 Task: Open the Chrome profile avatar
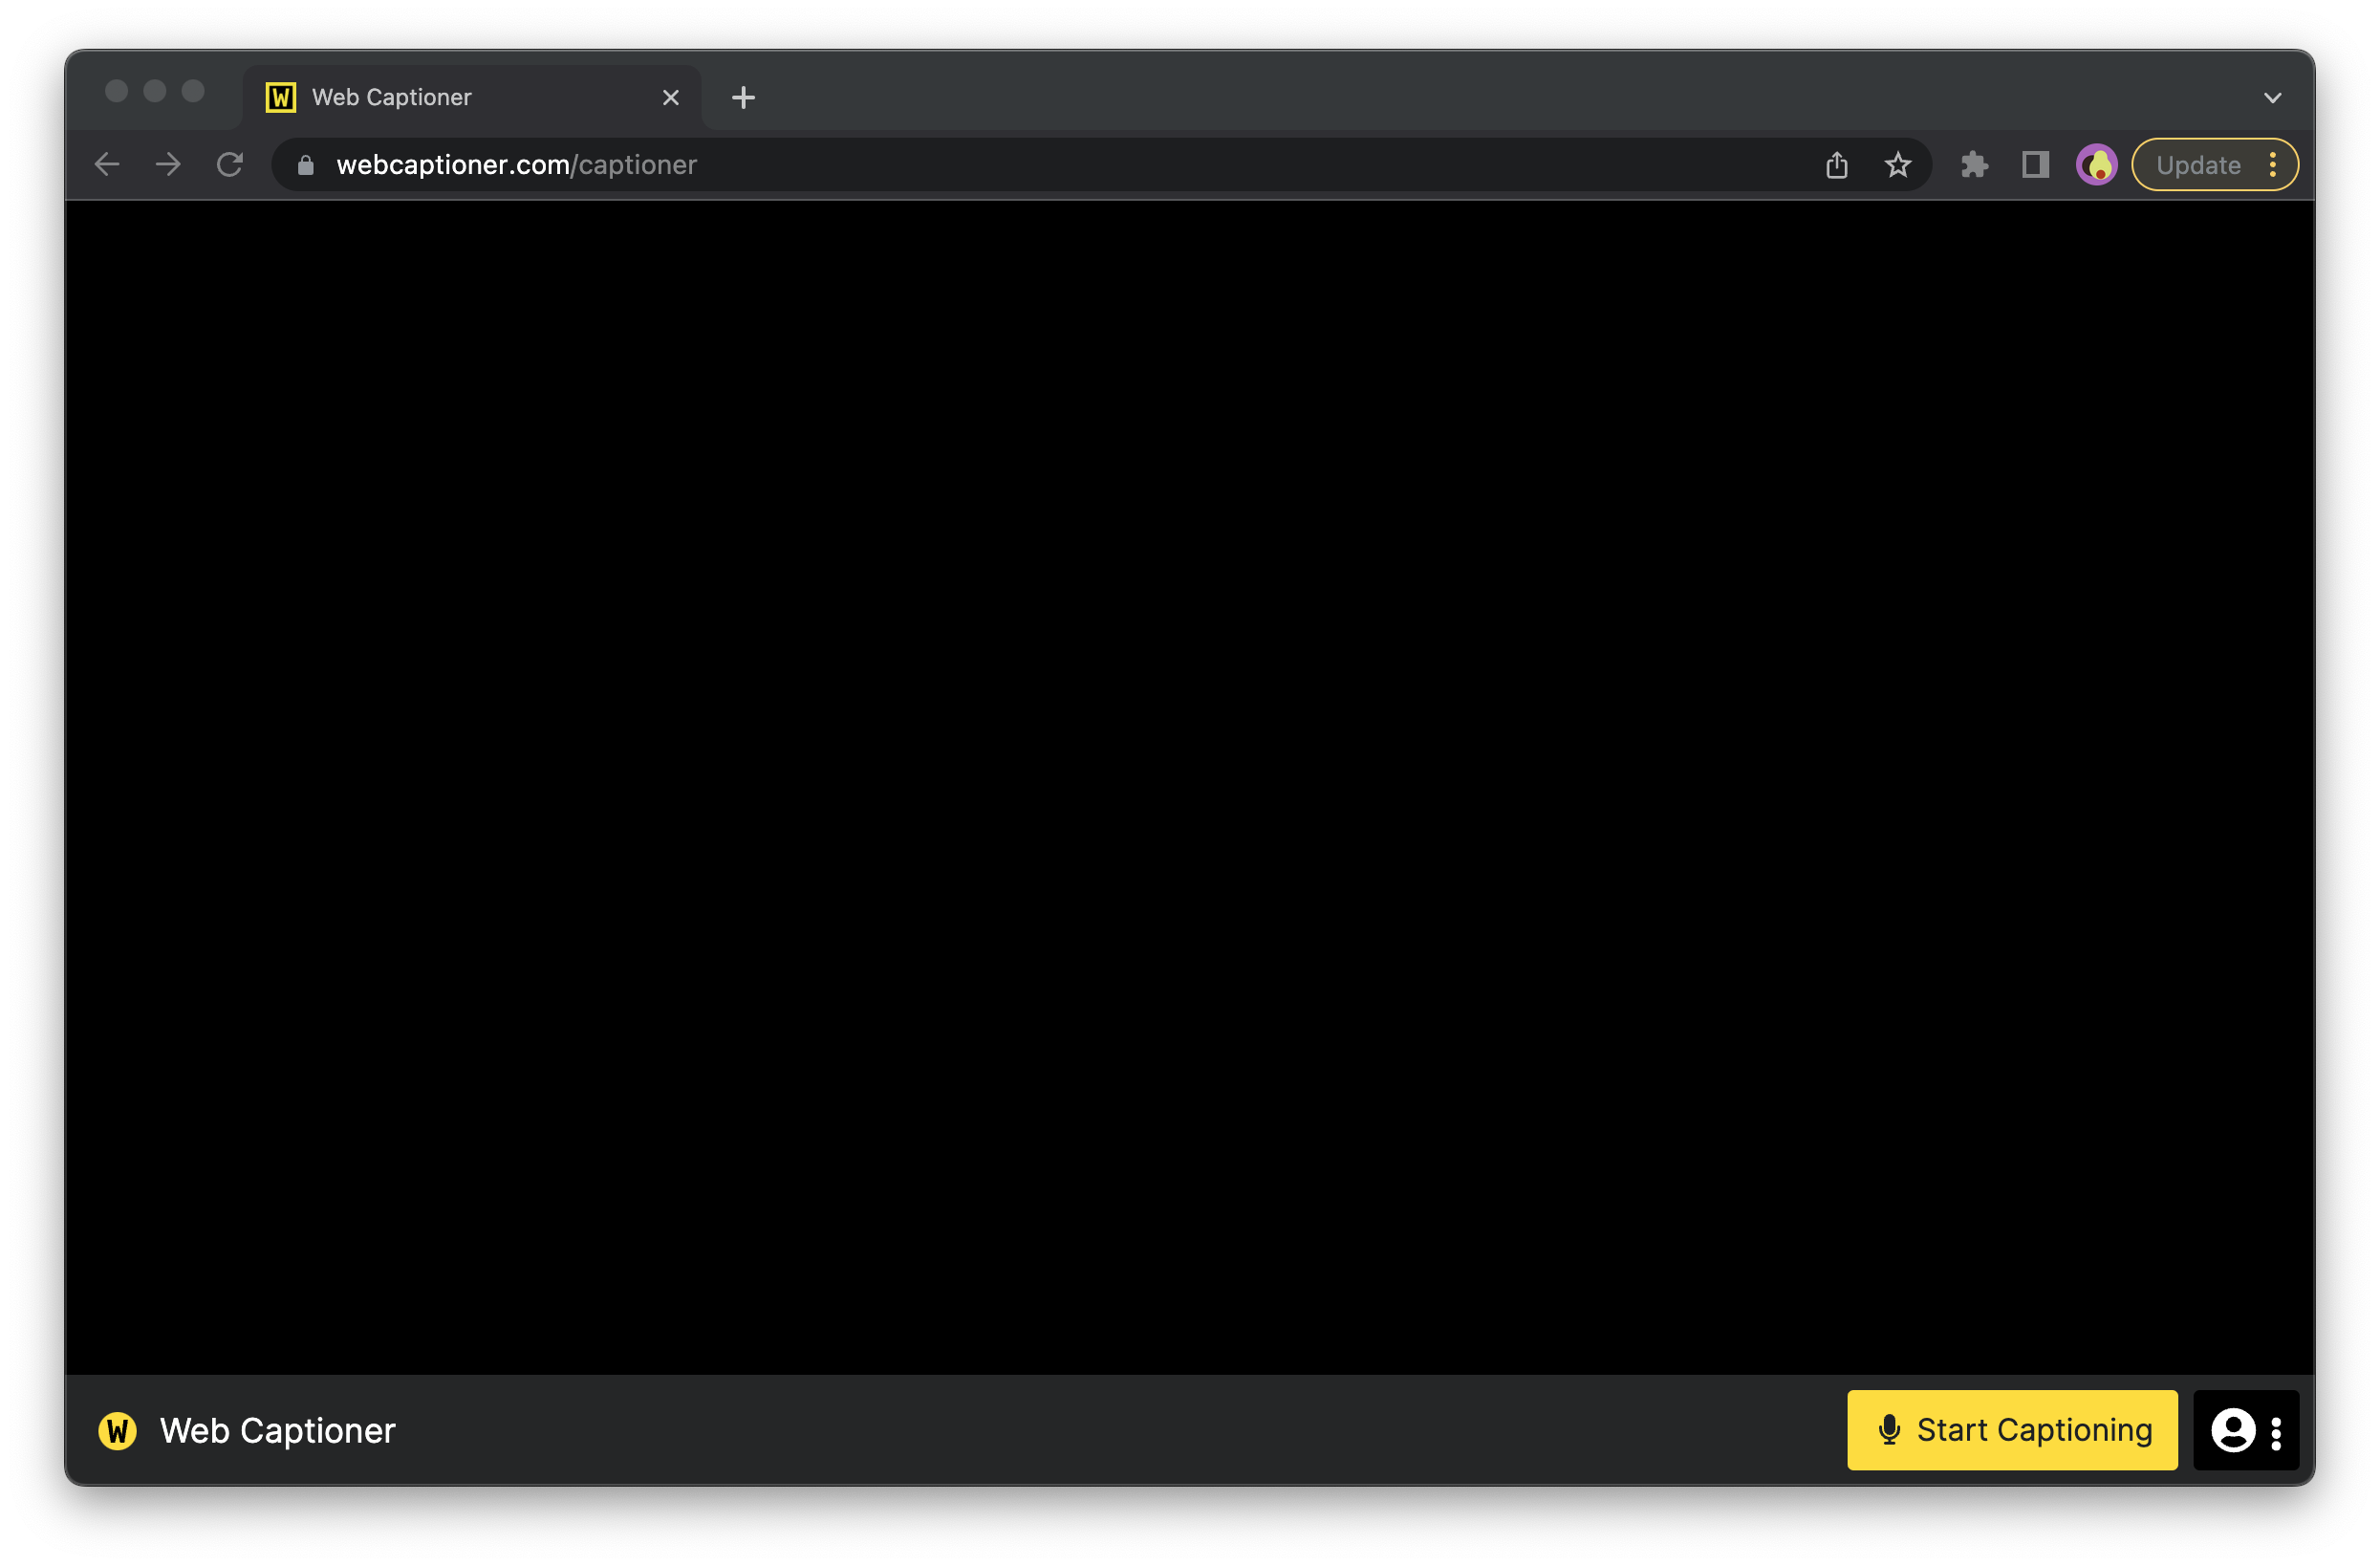click(2096, 164)
